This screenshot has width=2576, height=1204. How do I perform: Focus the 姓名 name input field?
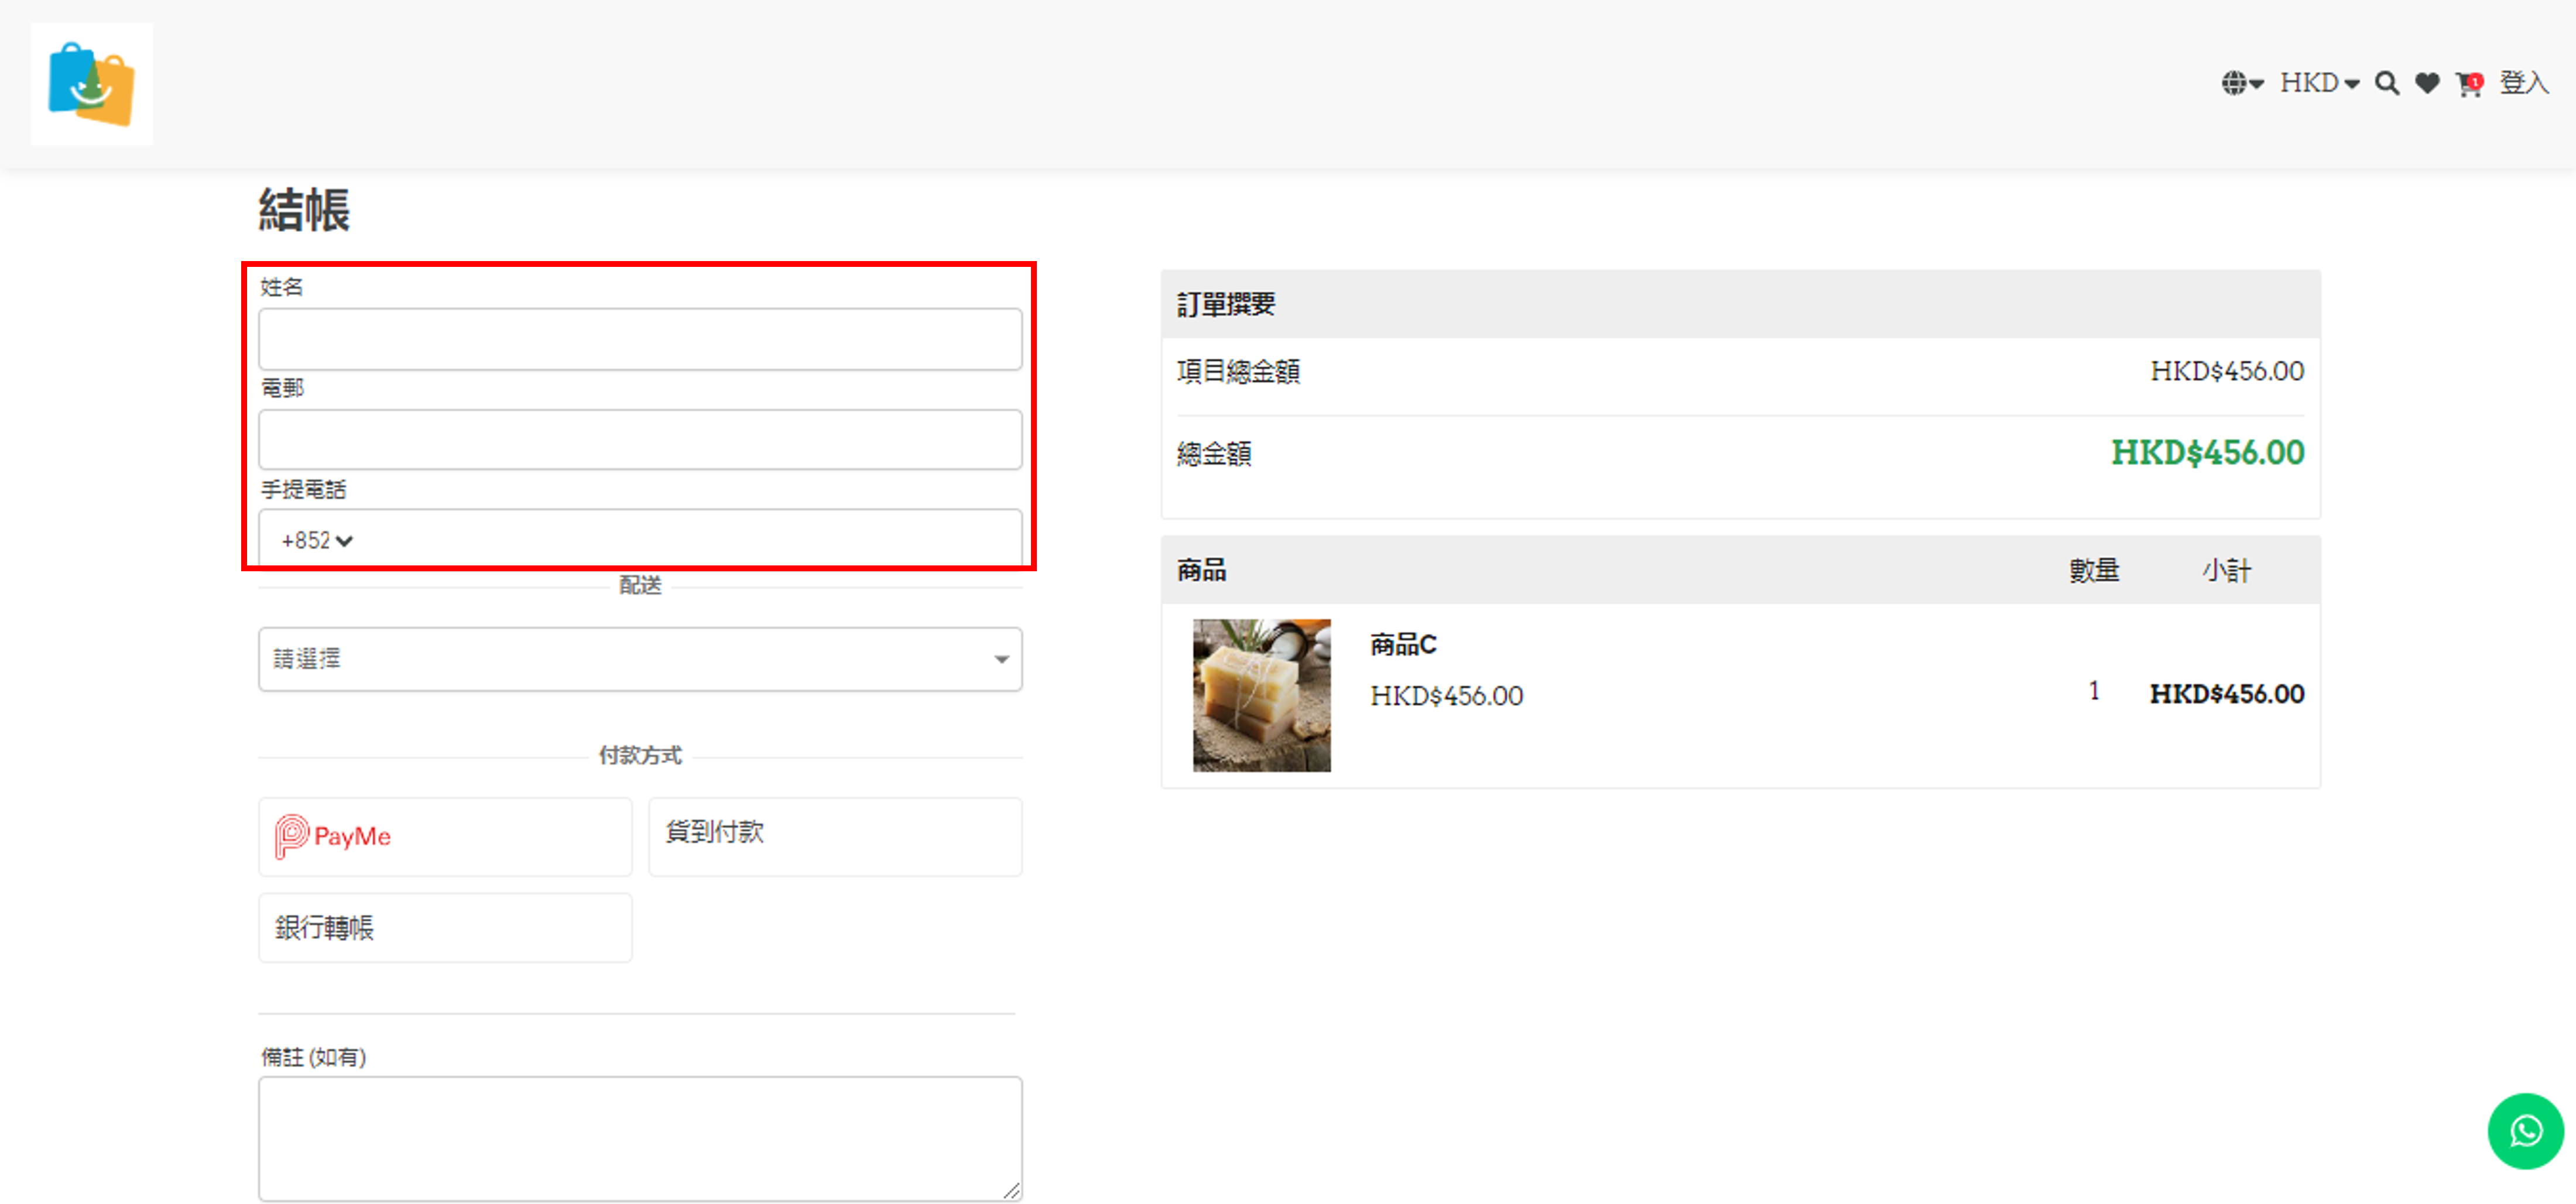click(x=640, y=339)
